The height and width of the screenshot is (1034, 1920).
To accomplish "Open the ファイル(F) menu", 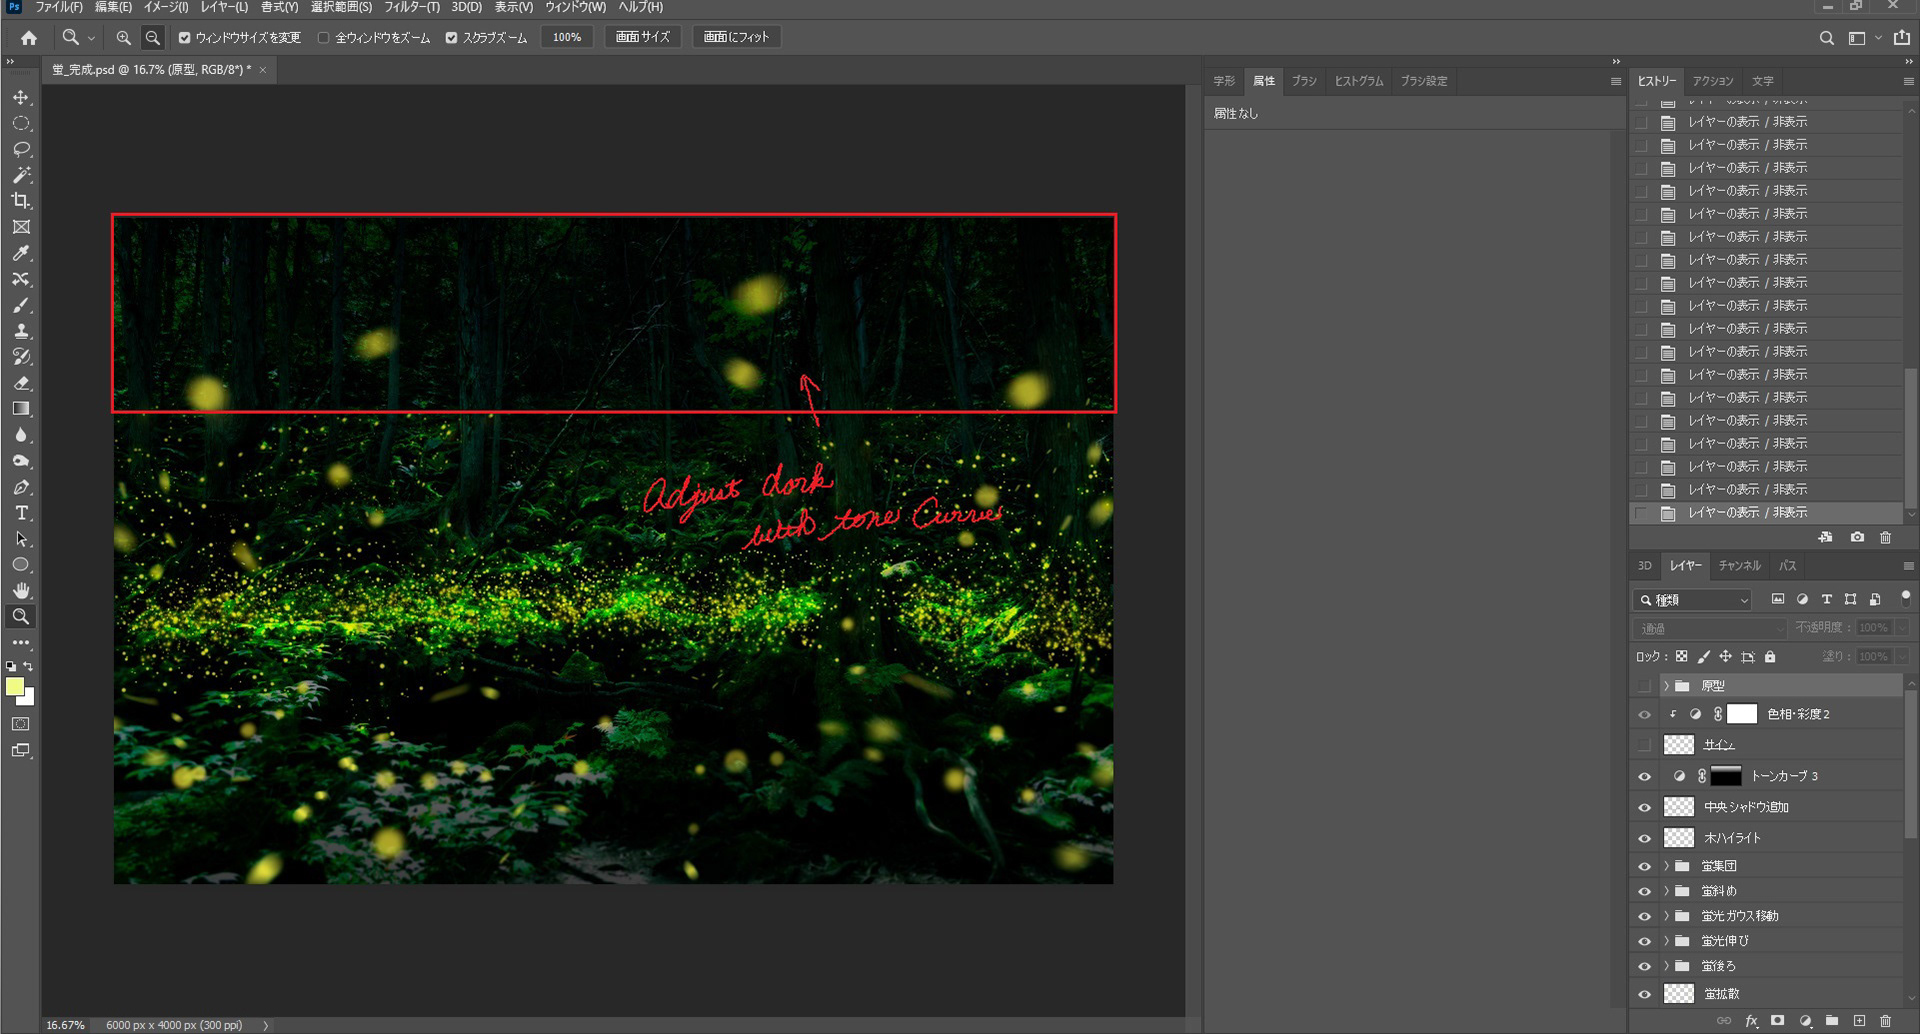I will tap(59, 7).
